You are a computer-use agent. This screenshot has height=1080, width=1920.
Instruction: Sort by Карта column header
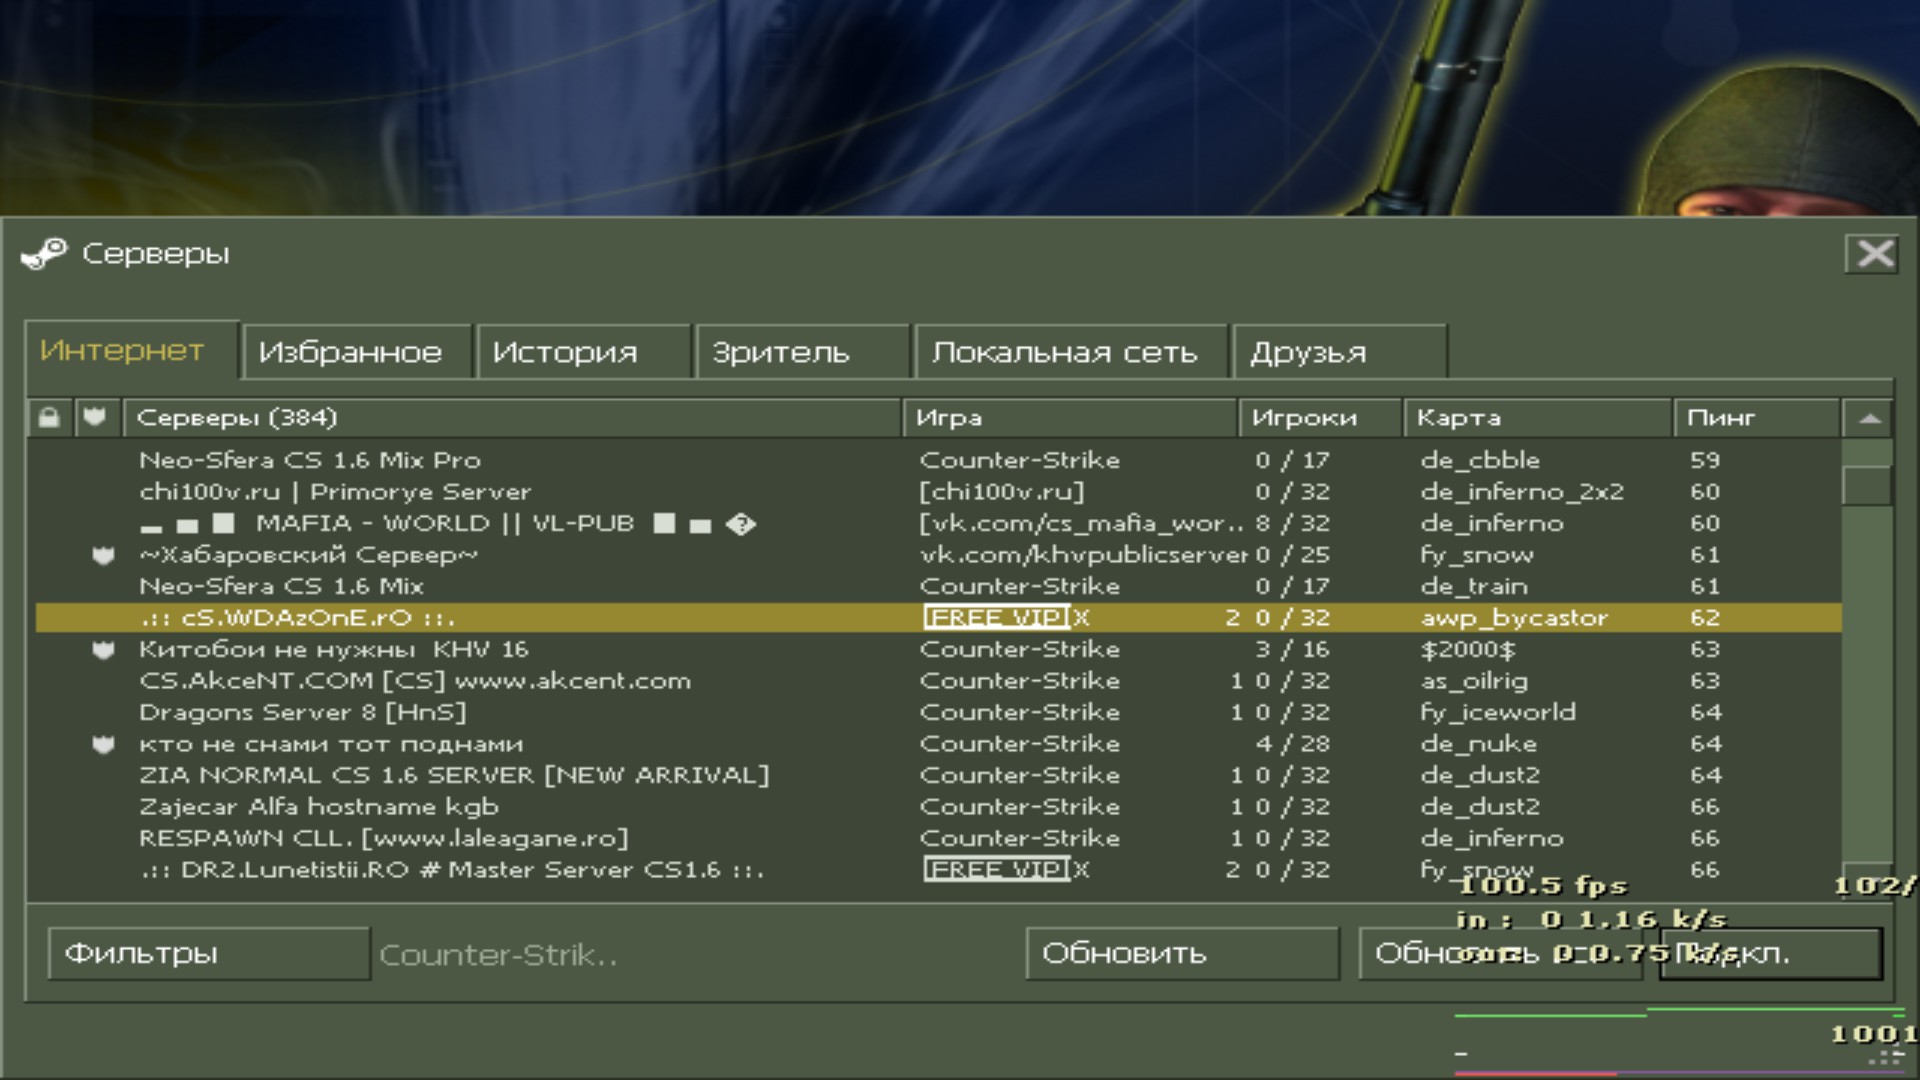1538,418
